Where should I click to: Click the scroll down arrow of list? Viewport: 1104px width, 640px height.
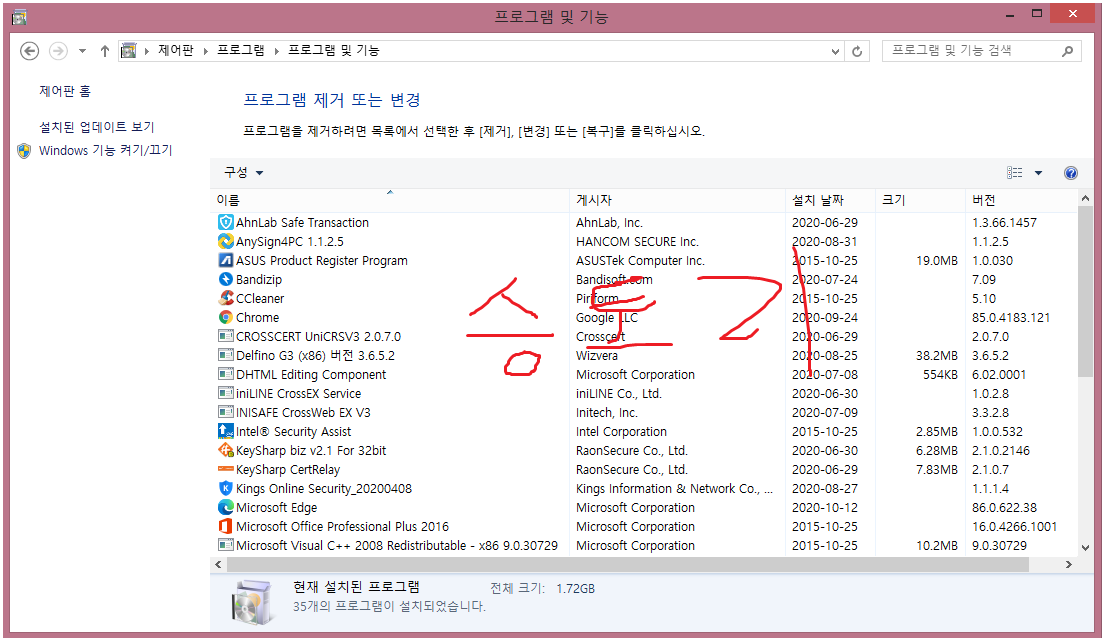pos(1085,548)
